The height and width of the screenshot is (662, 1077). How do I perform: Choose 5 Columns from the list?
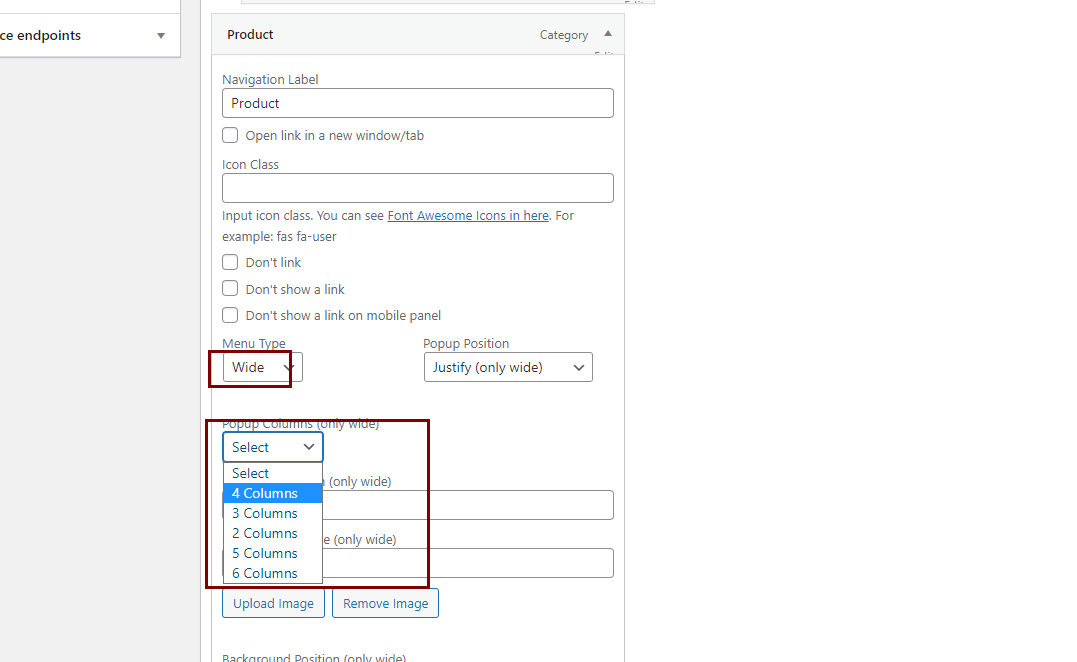point(273,553)
